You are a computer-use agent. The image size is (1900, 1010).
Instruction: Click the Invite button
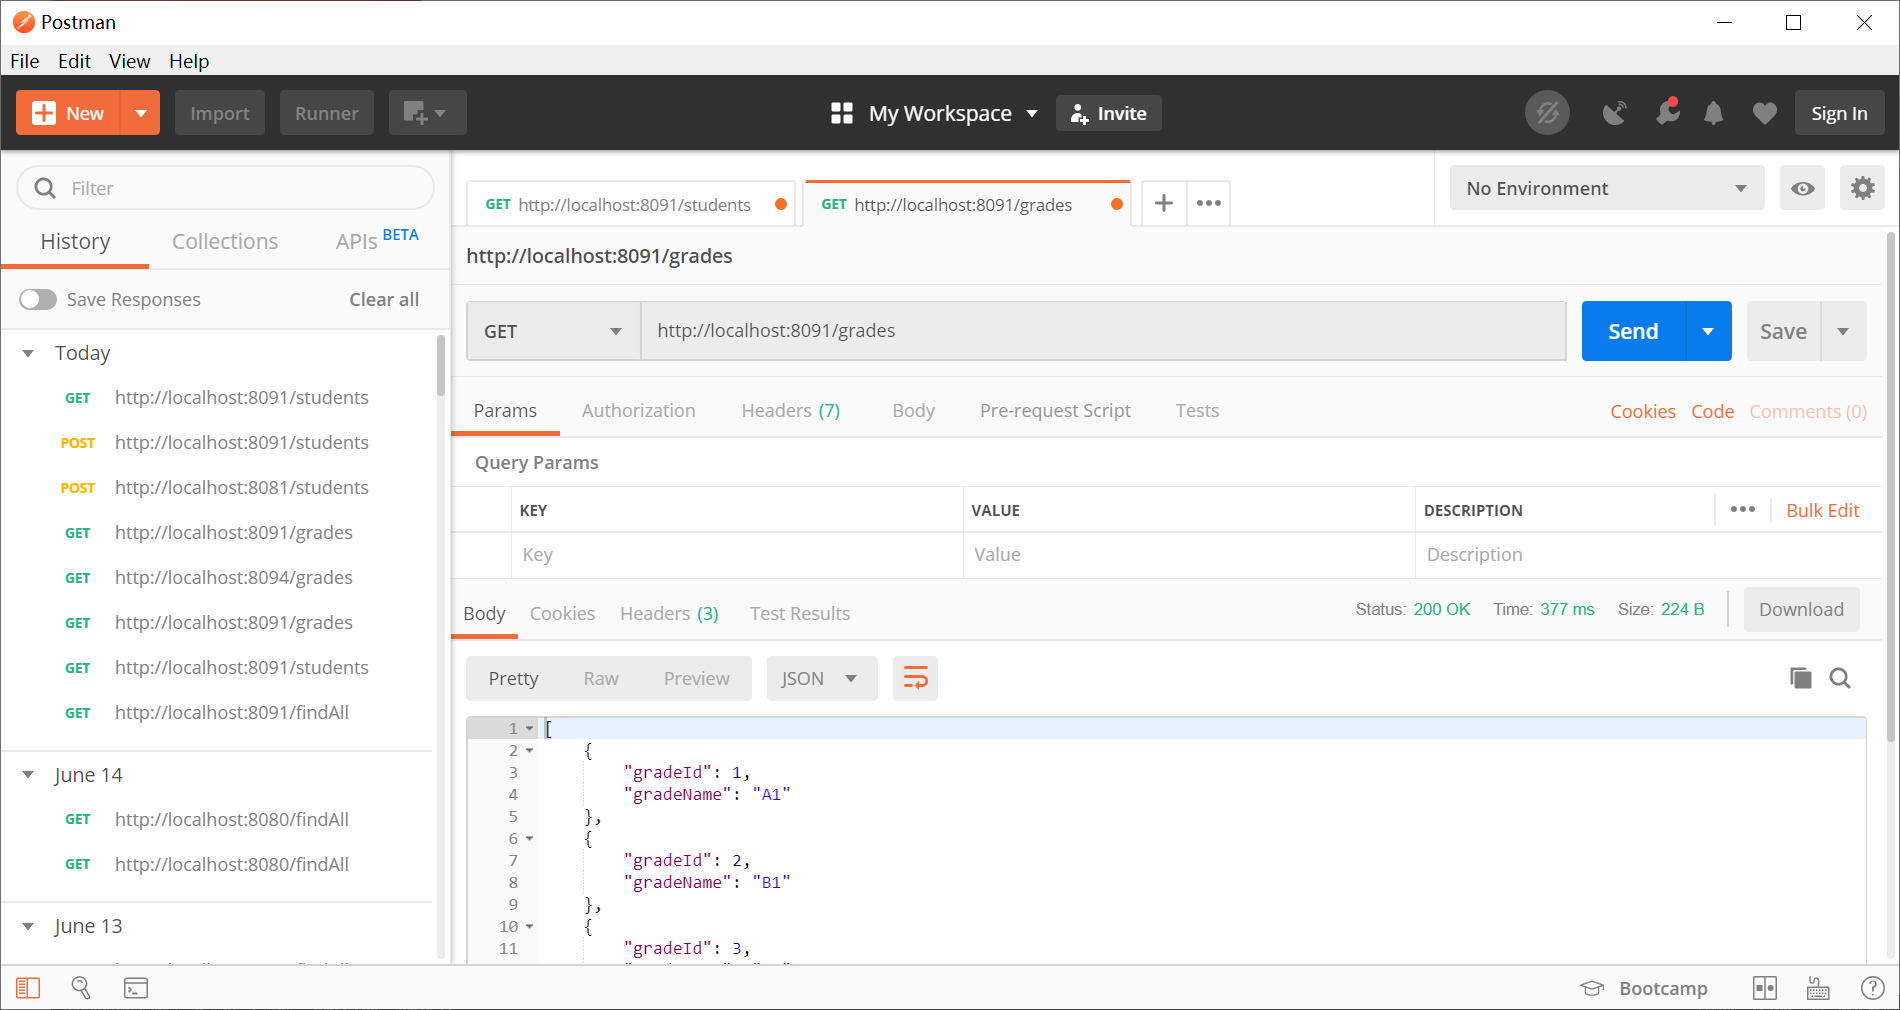click(x=1109, y=113)
